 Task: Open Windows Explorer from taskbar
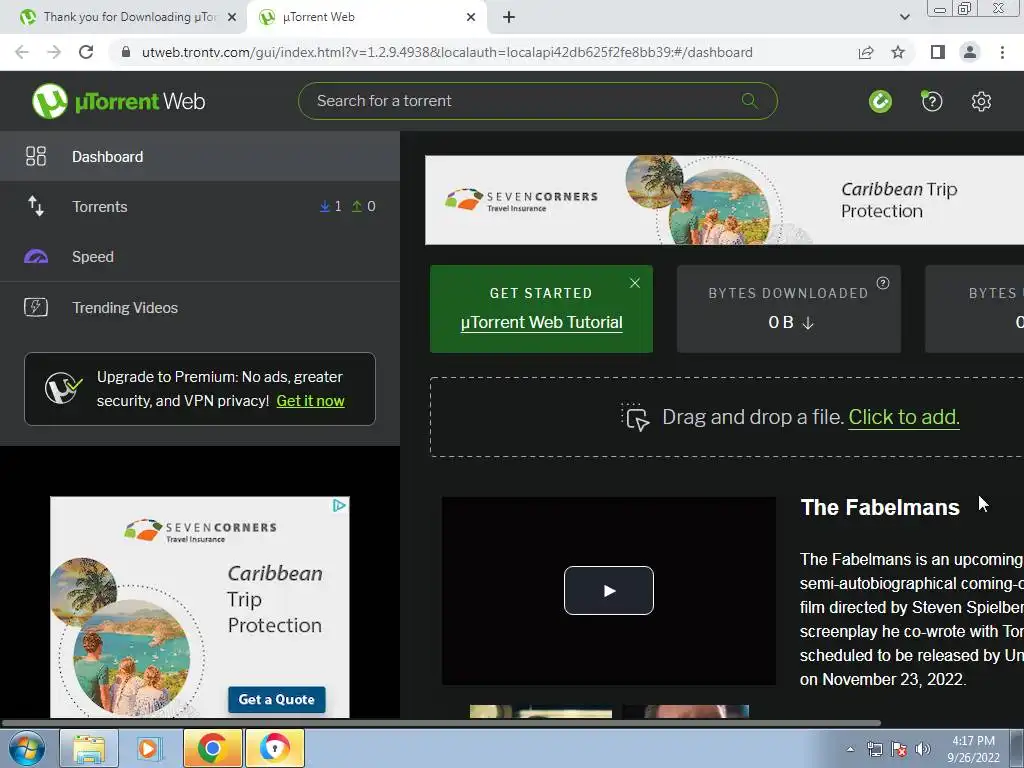pos(89,748)
